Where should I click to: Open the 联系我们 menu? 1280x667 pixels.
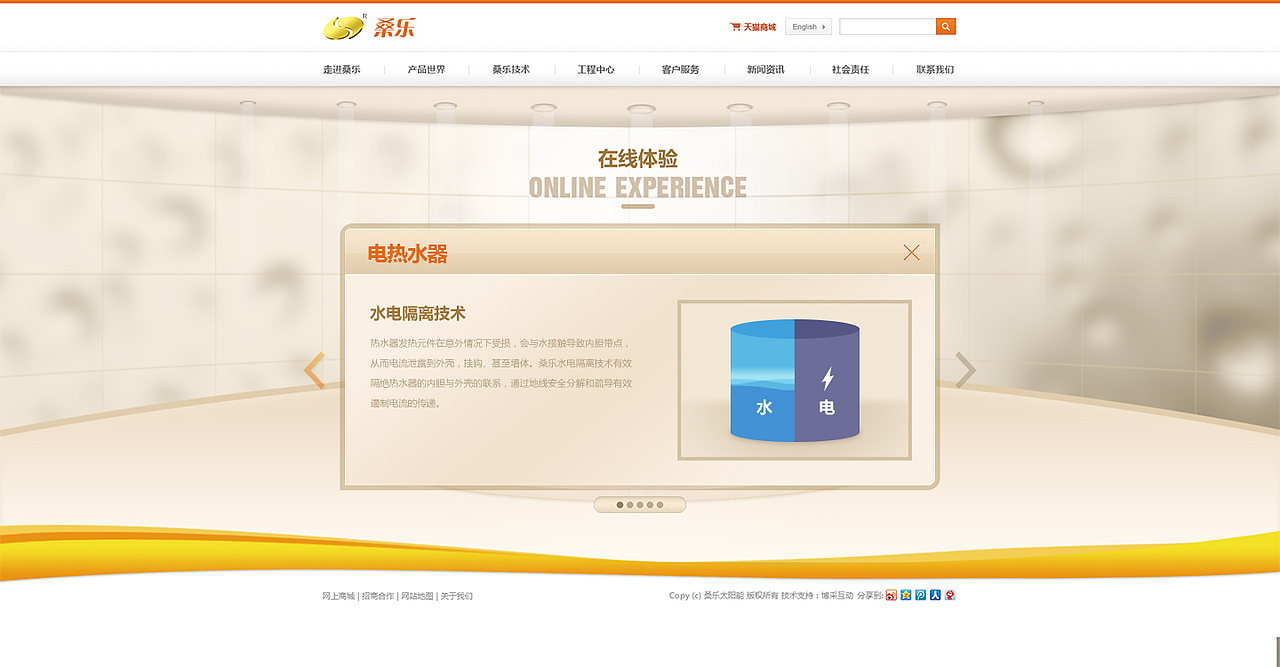pyautogui.click(x=935, y=70)
